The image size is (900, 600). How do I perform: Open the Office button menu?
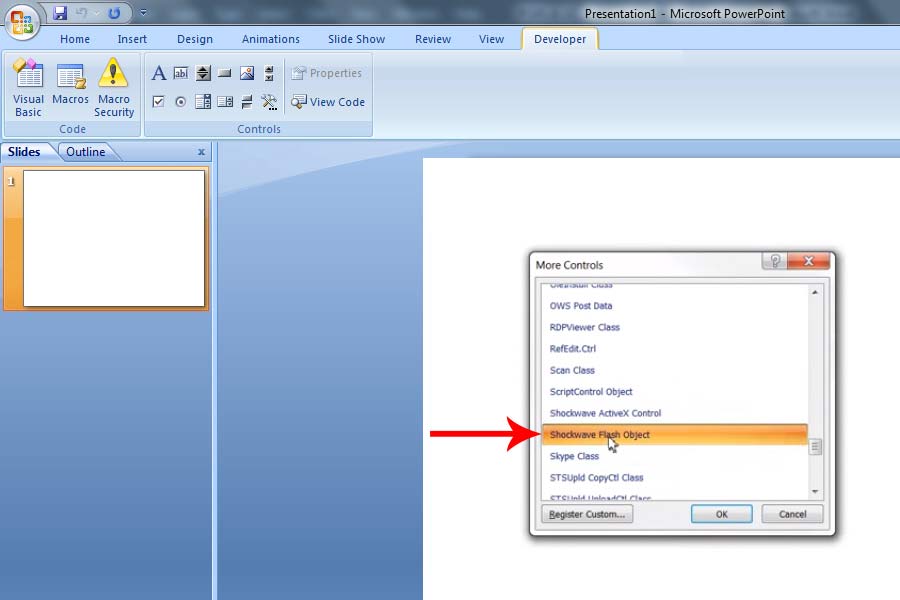tap(22, 22)
